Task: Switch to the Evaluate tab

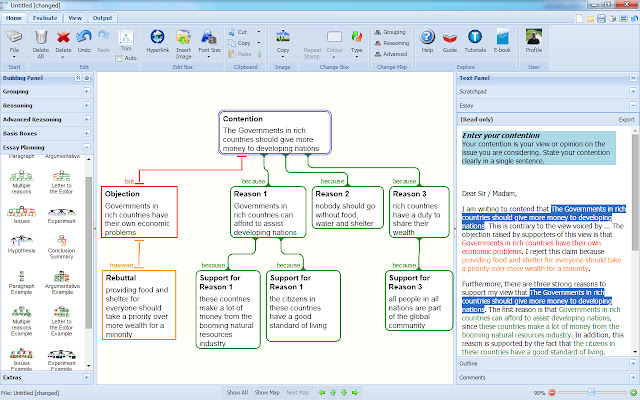Action: (x=45, y=18)
